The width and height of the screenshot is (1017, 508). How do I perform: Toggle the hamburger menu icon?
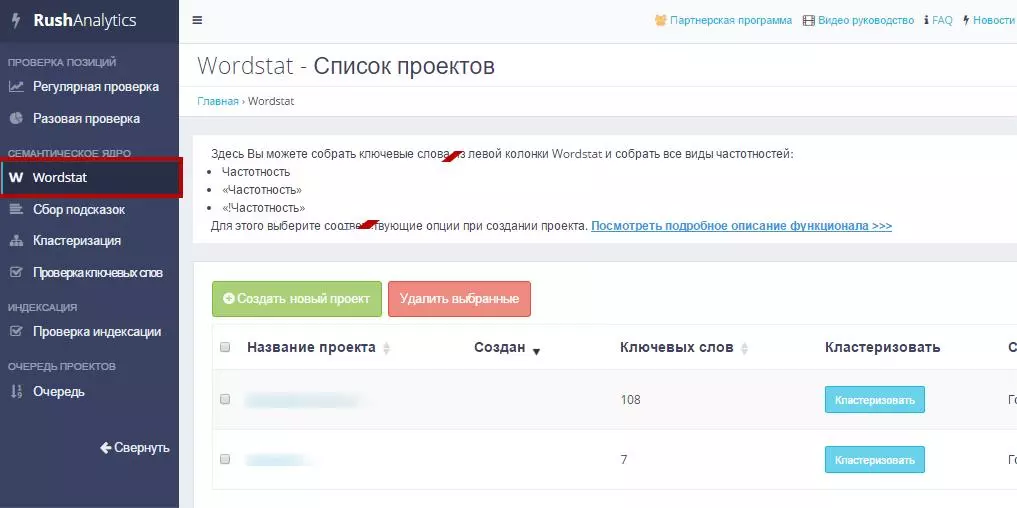click(197, 20)
